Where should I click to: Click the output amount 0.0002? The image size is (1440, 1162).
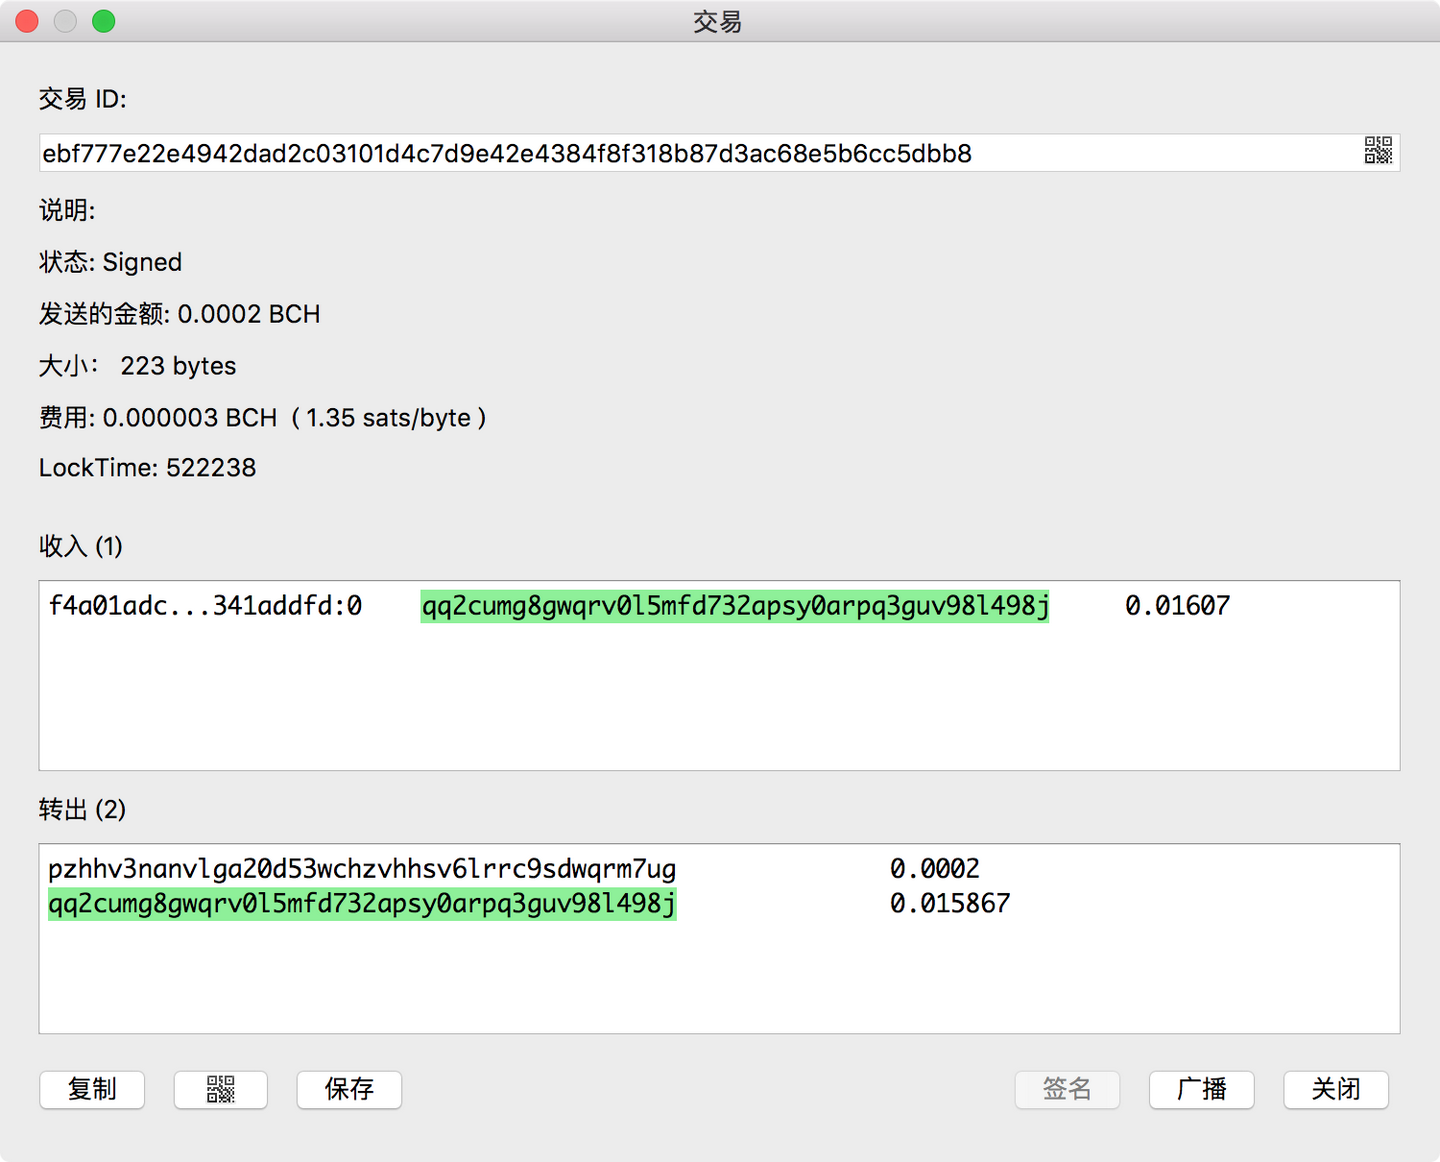tap(935, 869)
